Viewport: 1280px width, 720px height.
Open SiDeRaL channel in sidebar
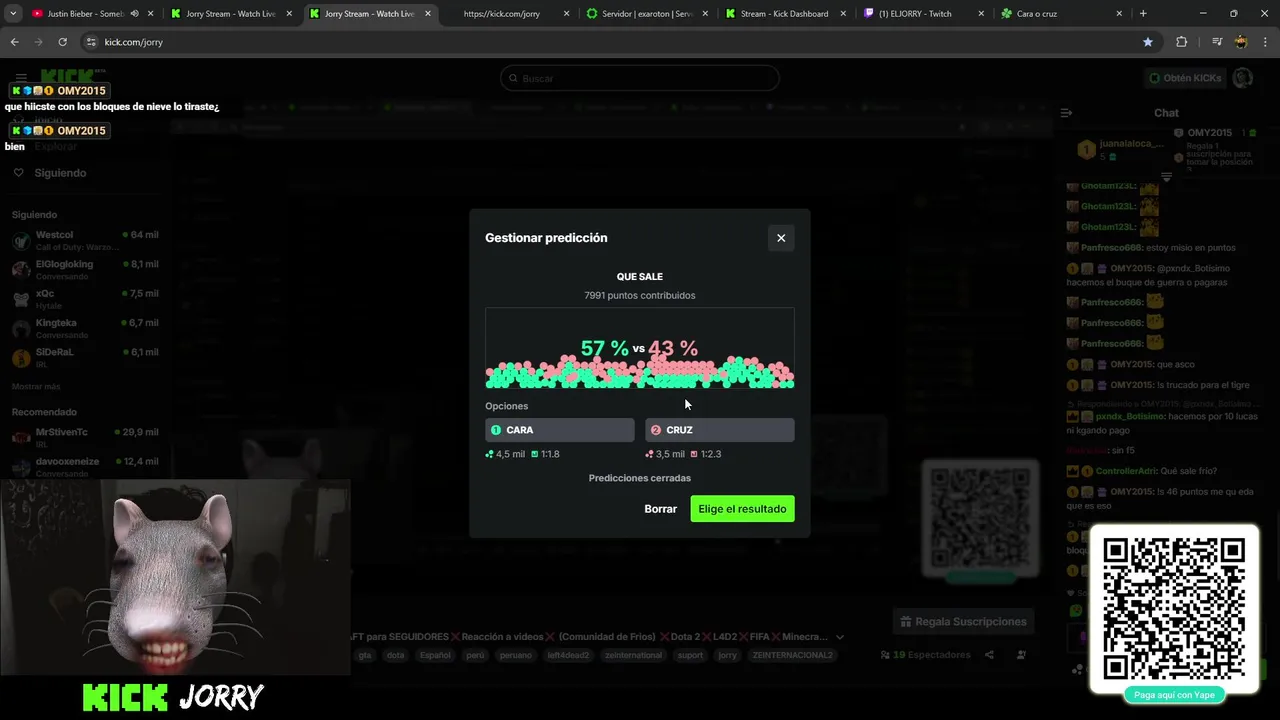[85, 357]
